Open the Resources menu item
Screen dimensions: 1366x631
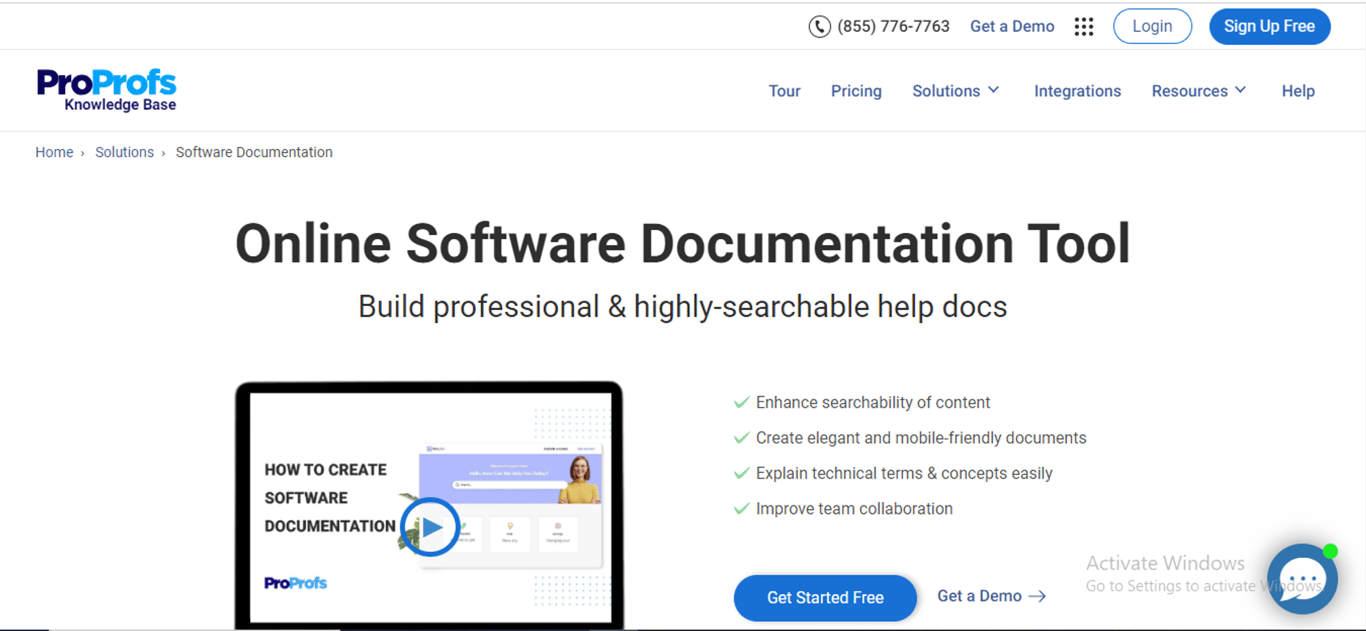(x=1189, y=91)
